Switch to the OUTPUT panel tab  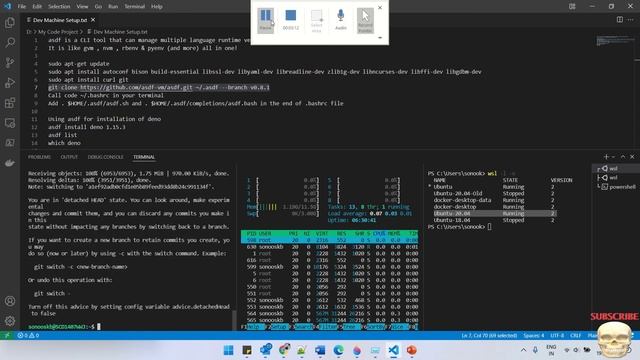69,157
